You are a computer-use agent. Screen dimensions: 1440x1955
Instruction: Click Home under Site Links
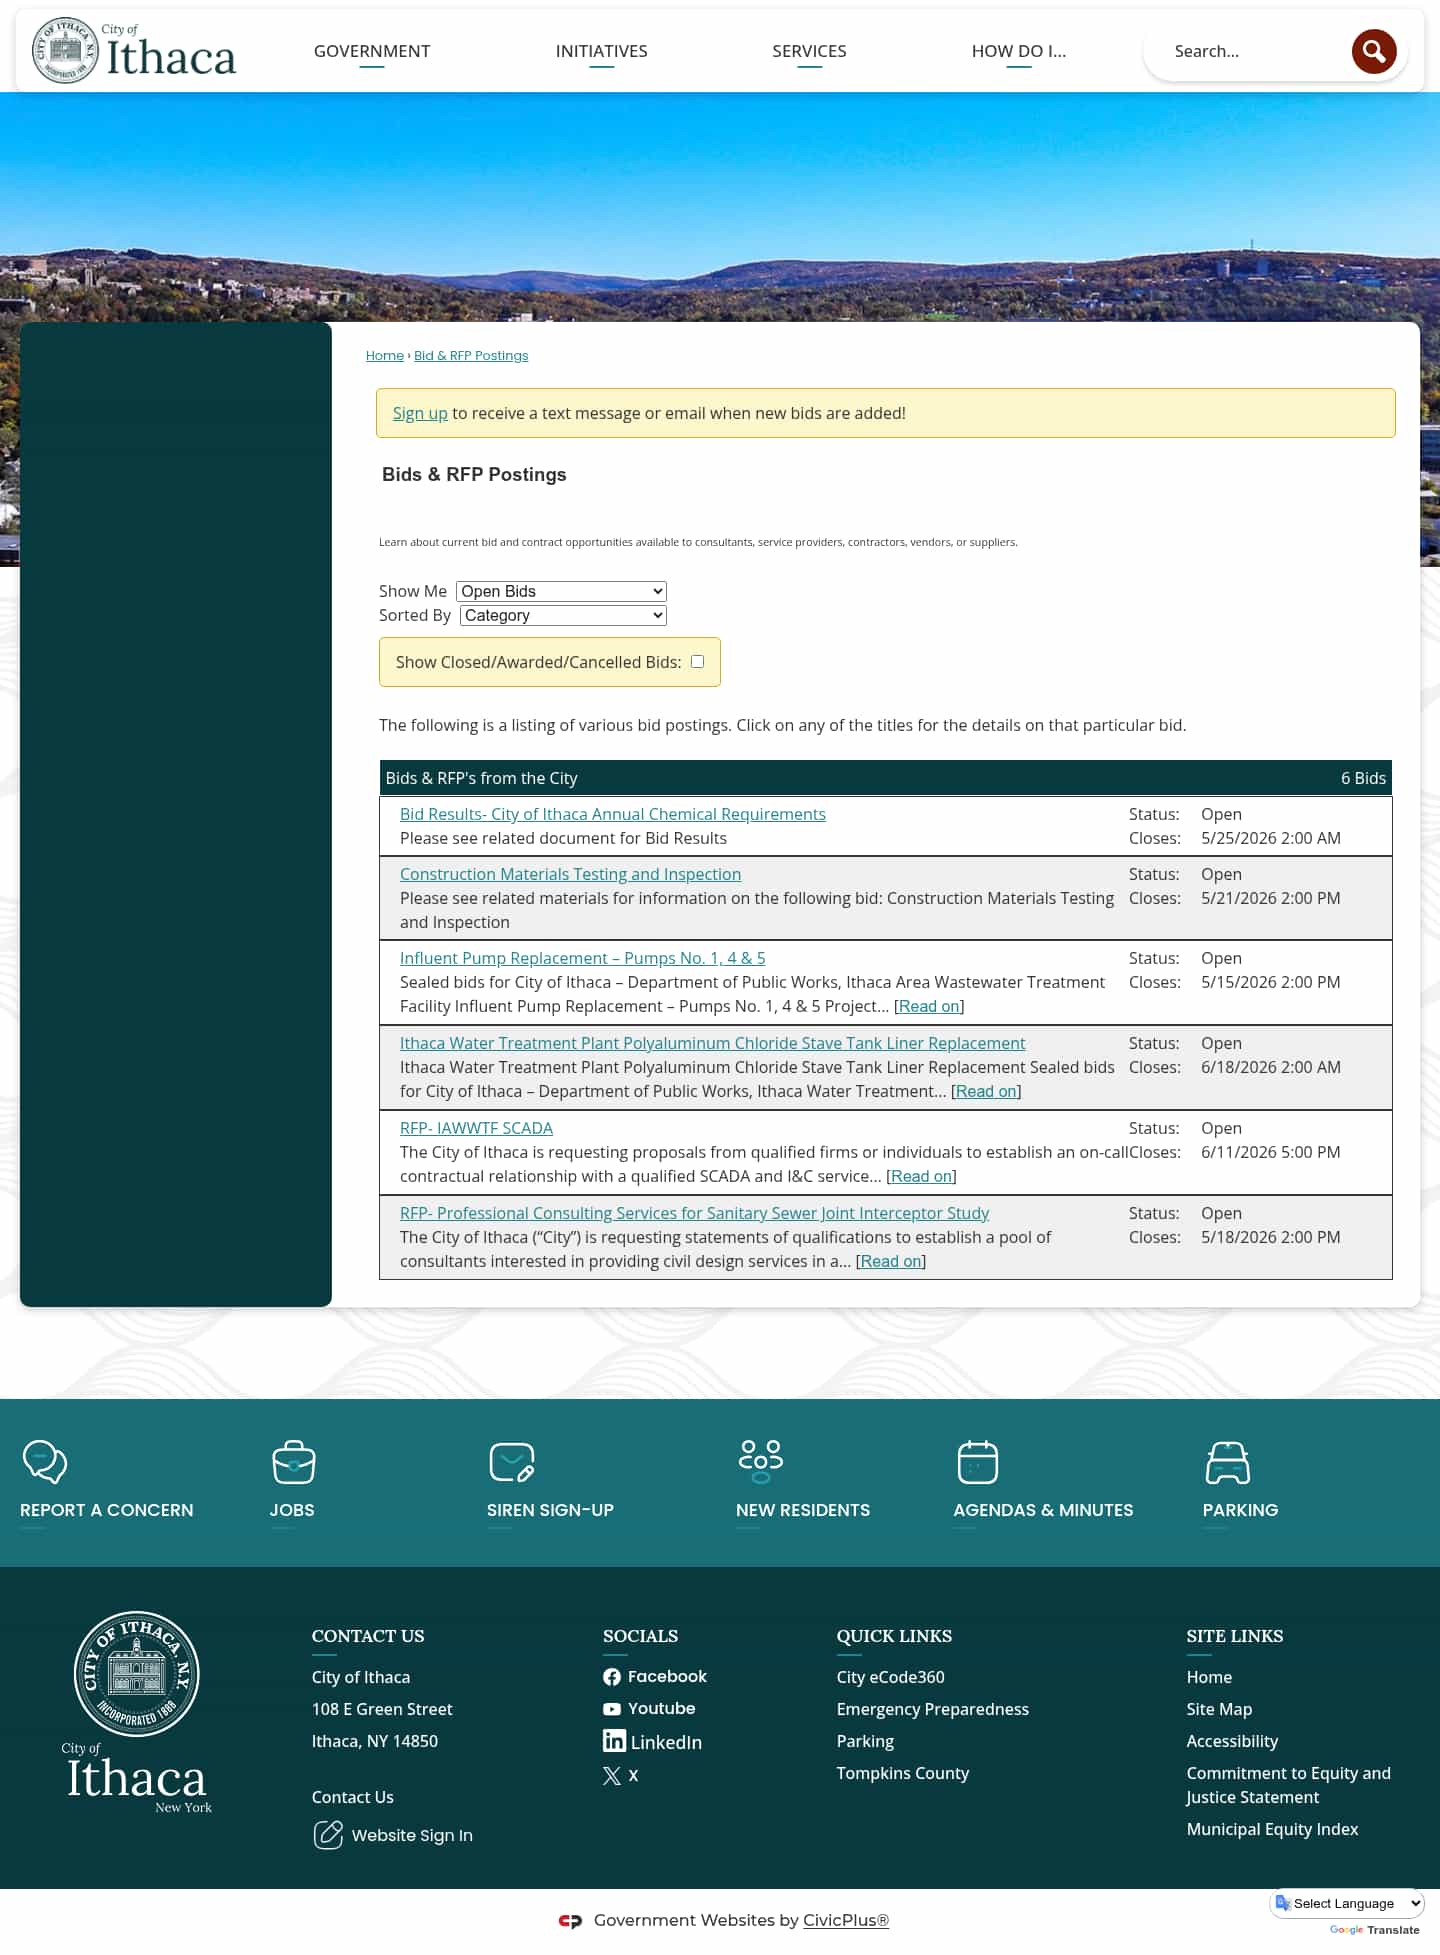coord(1209,1677)
